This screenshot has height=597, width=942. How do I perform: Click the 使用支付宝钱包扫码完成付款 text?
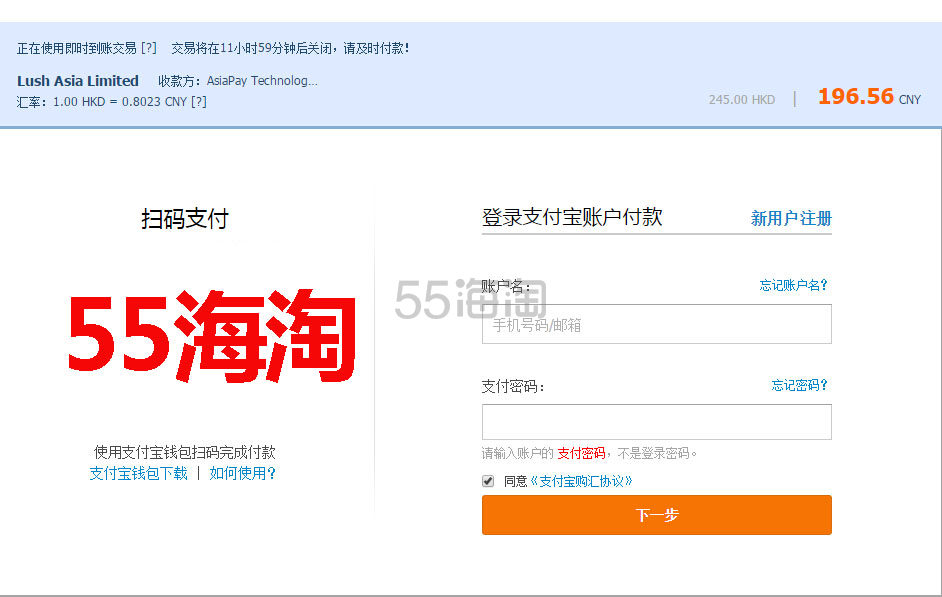point(184,452)
